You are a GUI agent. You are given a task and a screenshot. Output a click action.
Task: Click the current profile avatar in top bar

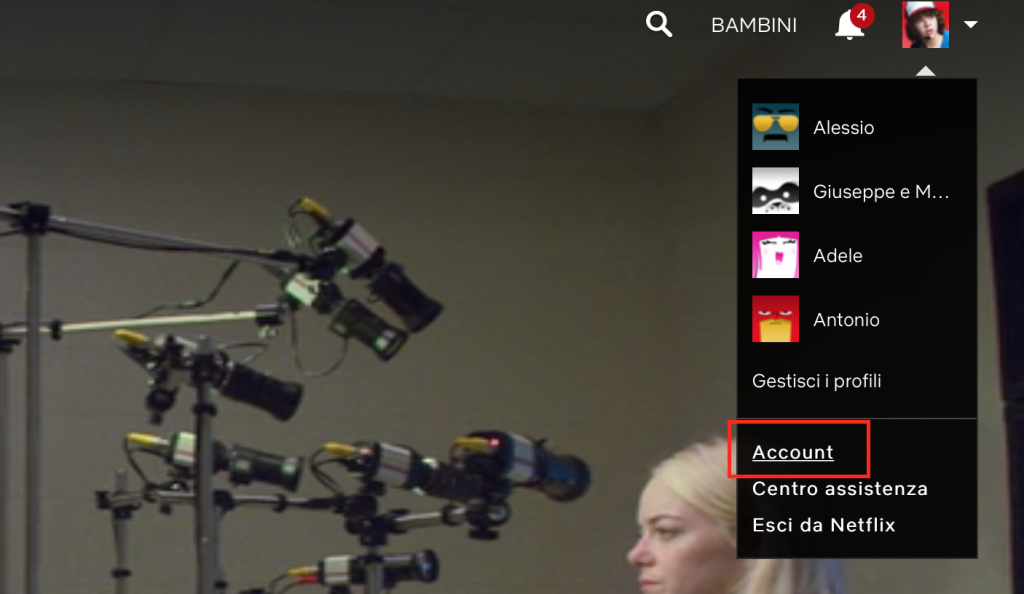click(x=925, y=25)
